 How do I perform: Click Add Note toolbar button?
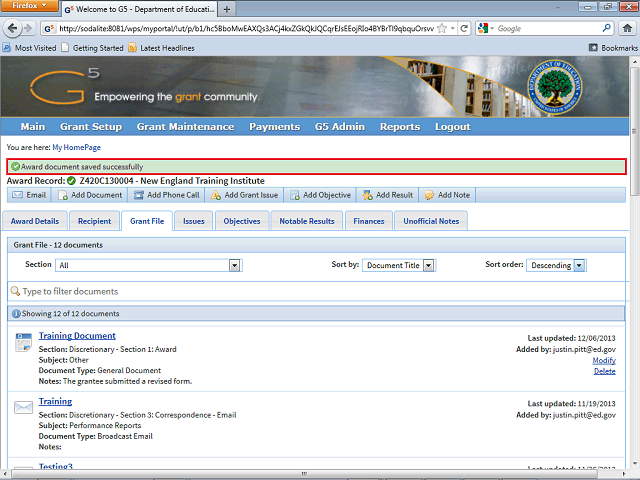click(447, 195)
